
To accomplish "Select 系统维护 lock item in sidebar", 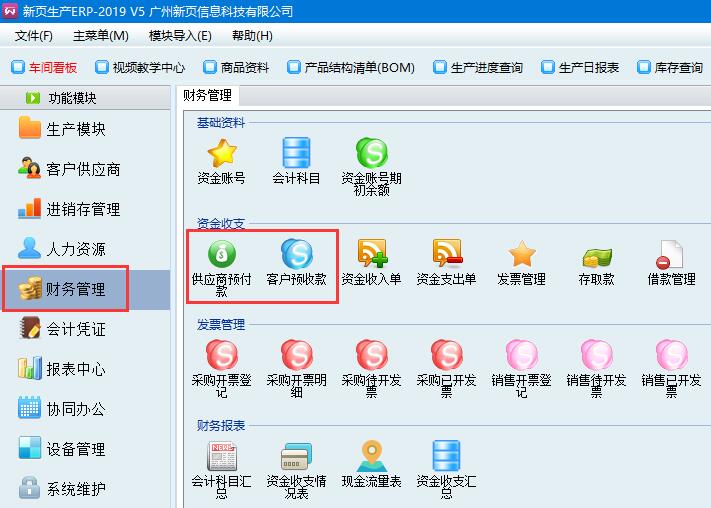I will pyautogui.click(x=75, y=489).
